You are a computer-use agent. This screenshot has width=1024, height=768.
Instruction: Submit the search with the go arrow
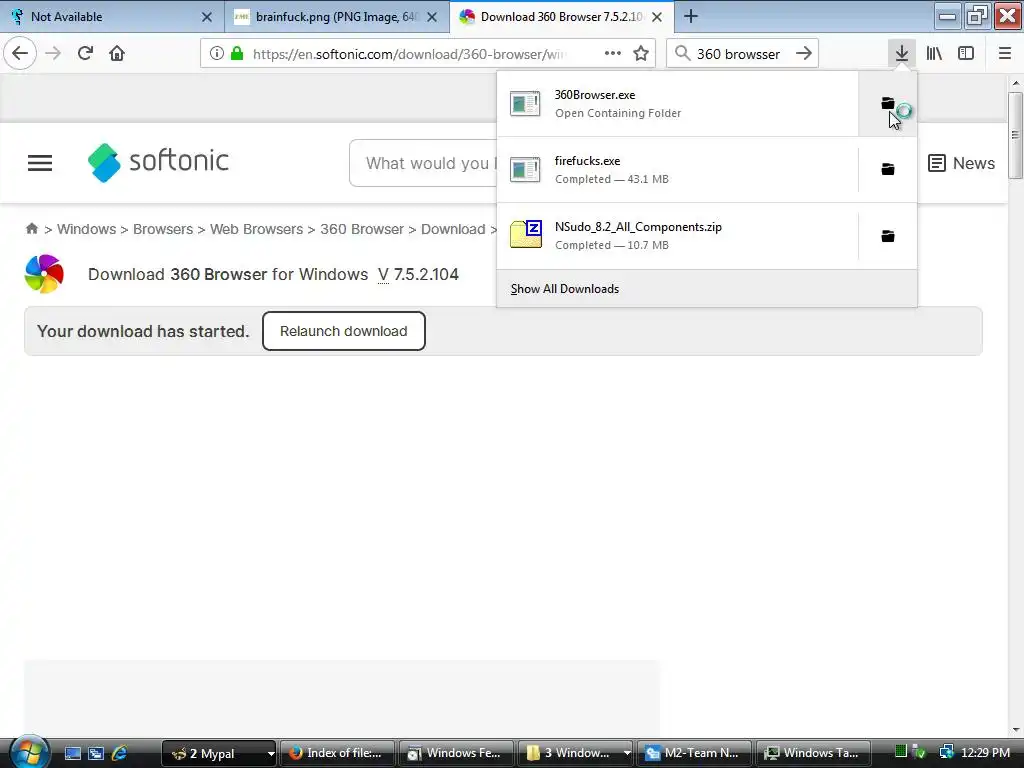pos(804,54)
